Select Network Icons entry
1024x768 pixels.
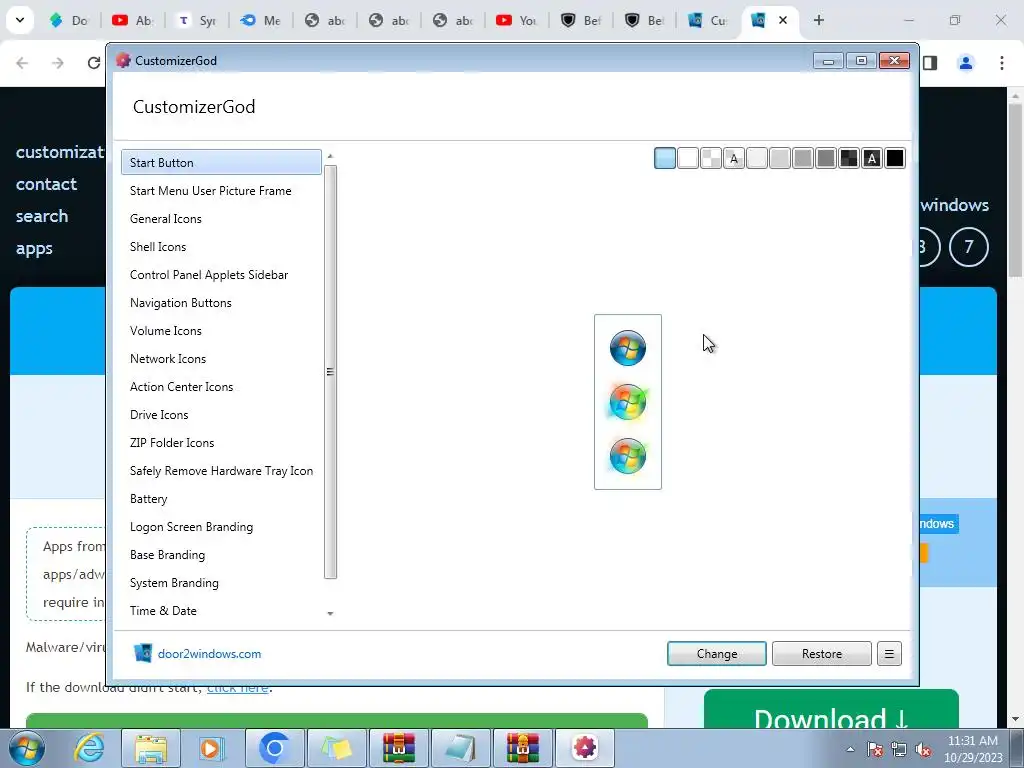221,359
